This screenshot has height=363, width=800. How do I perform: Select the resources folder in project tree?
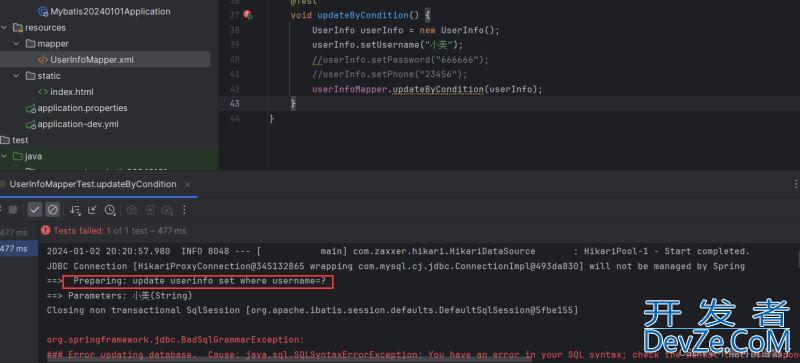click(45, 28)
